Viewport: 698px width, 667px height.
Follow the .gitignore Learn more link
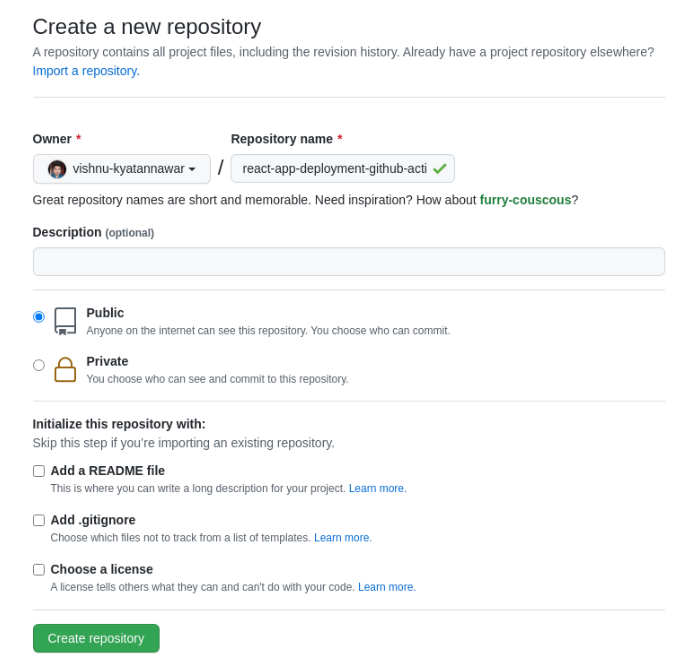342,538
